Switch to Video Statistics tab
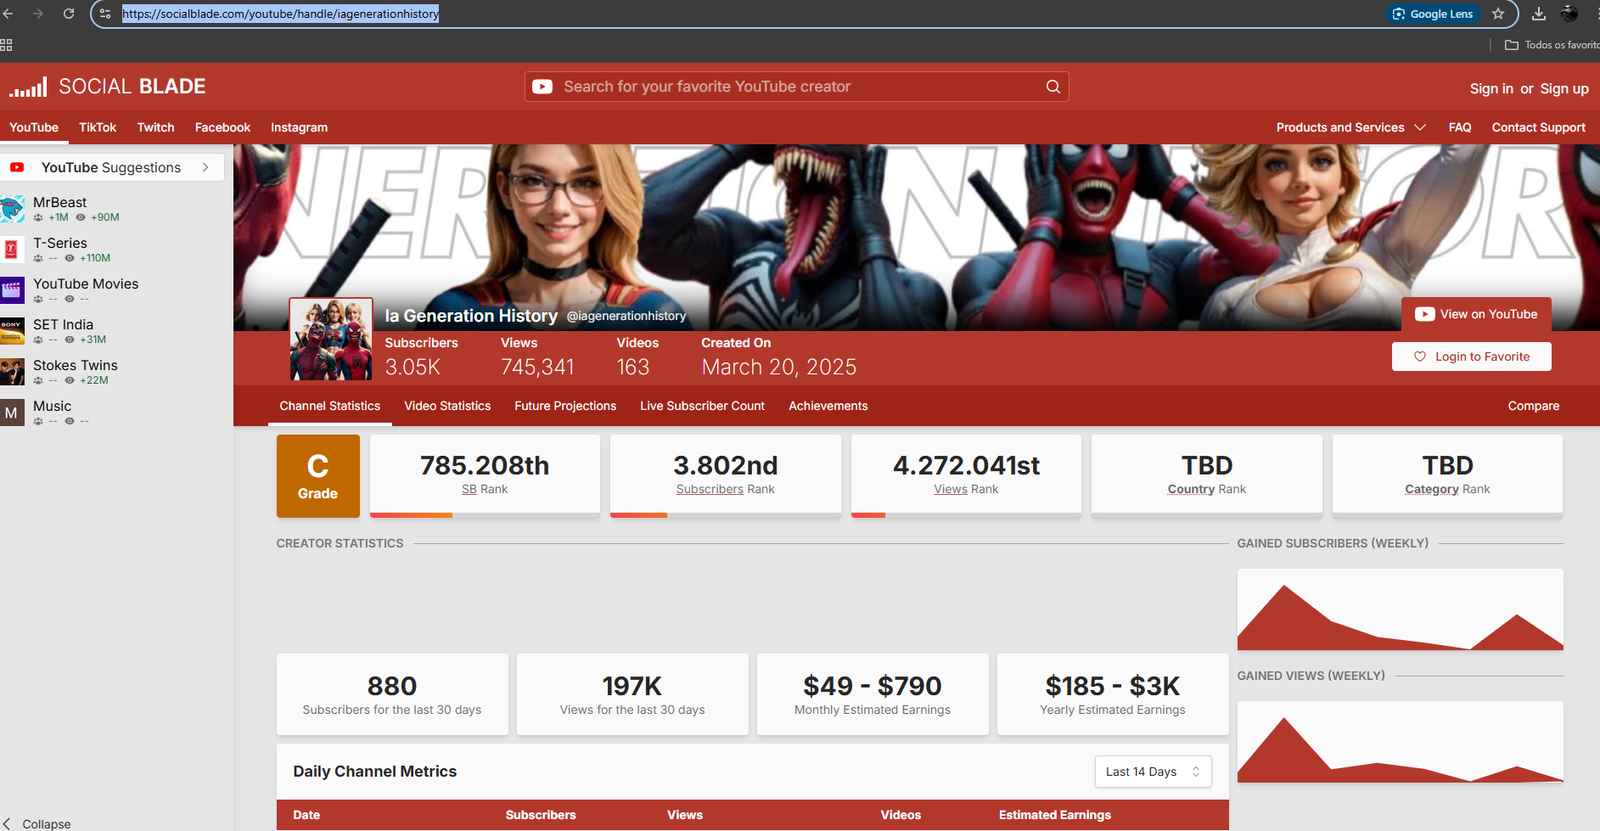 447,406
